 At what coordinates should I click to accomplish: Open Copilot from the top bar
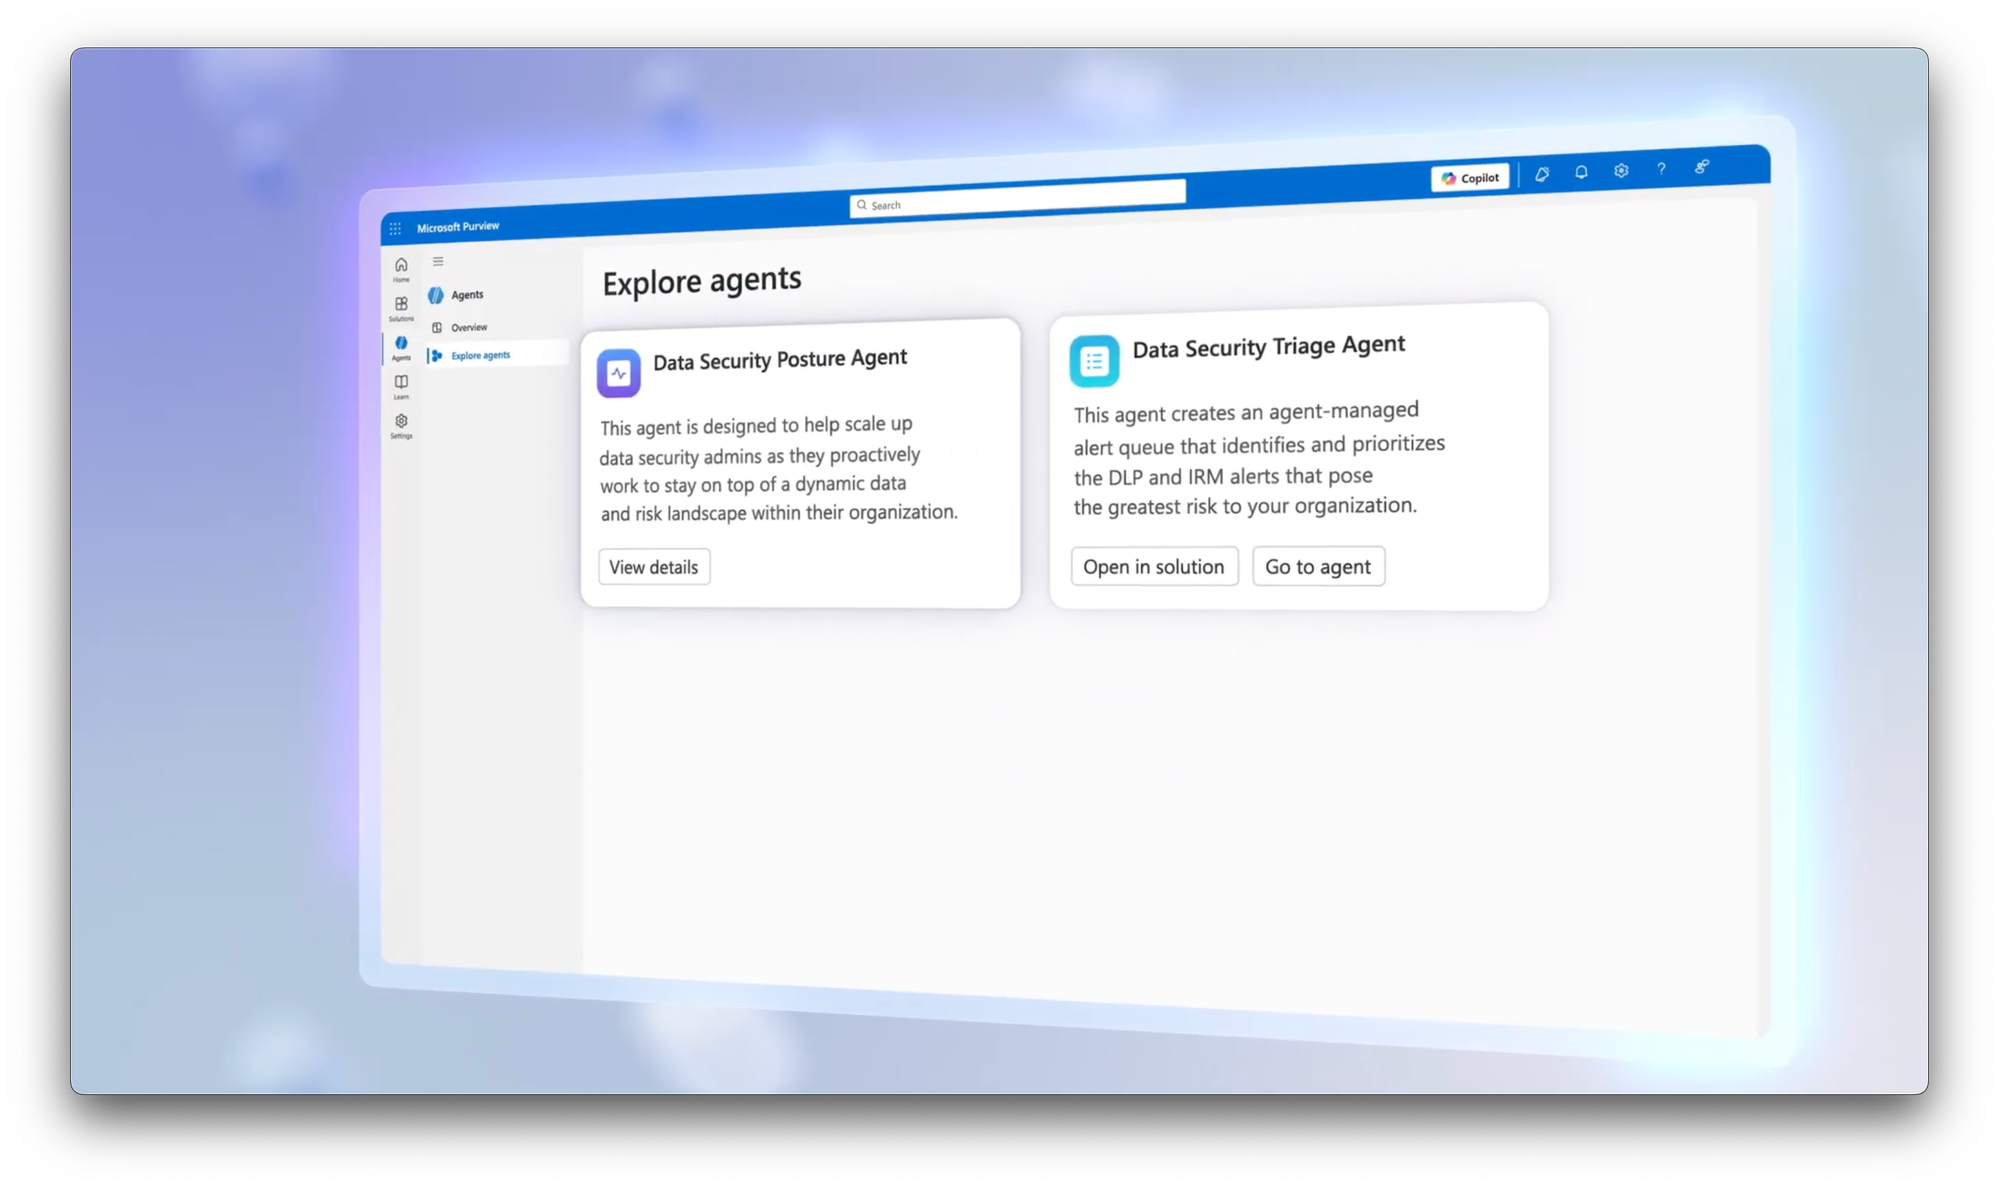[x=1469, y=178]
